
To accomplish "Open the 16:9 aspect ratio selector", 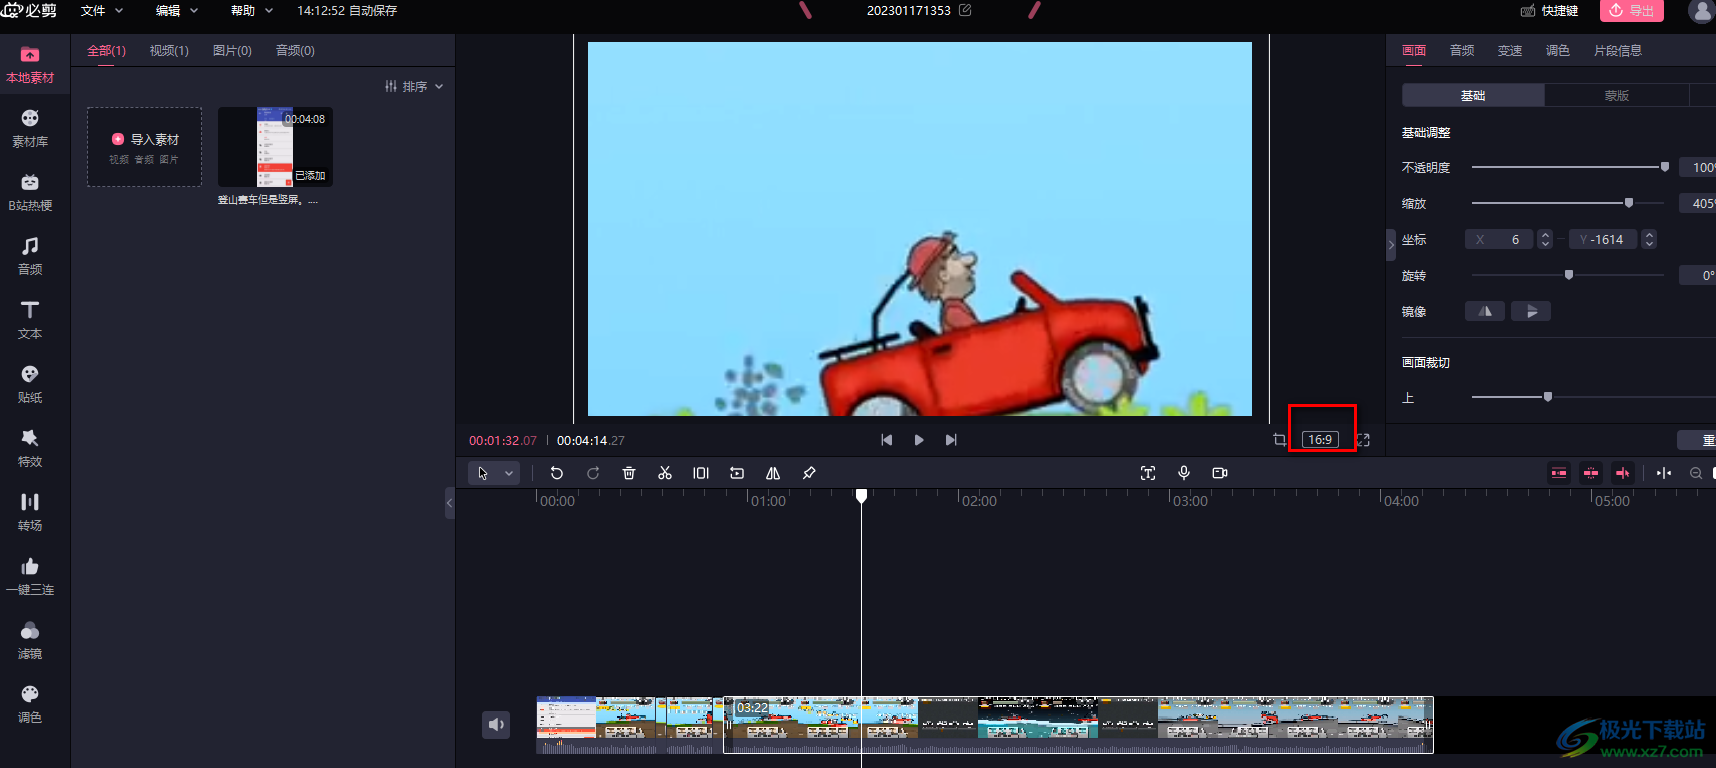I will pos(1320,440).
